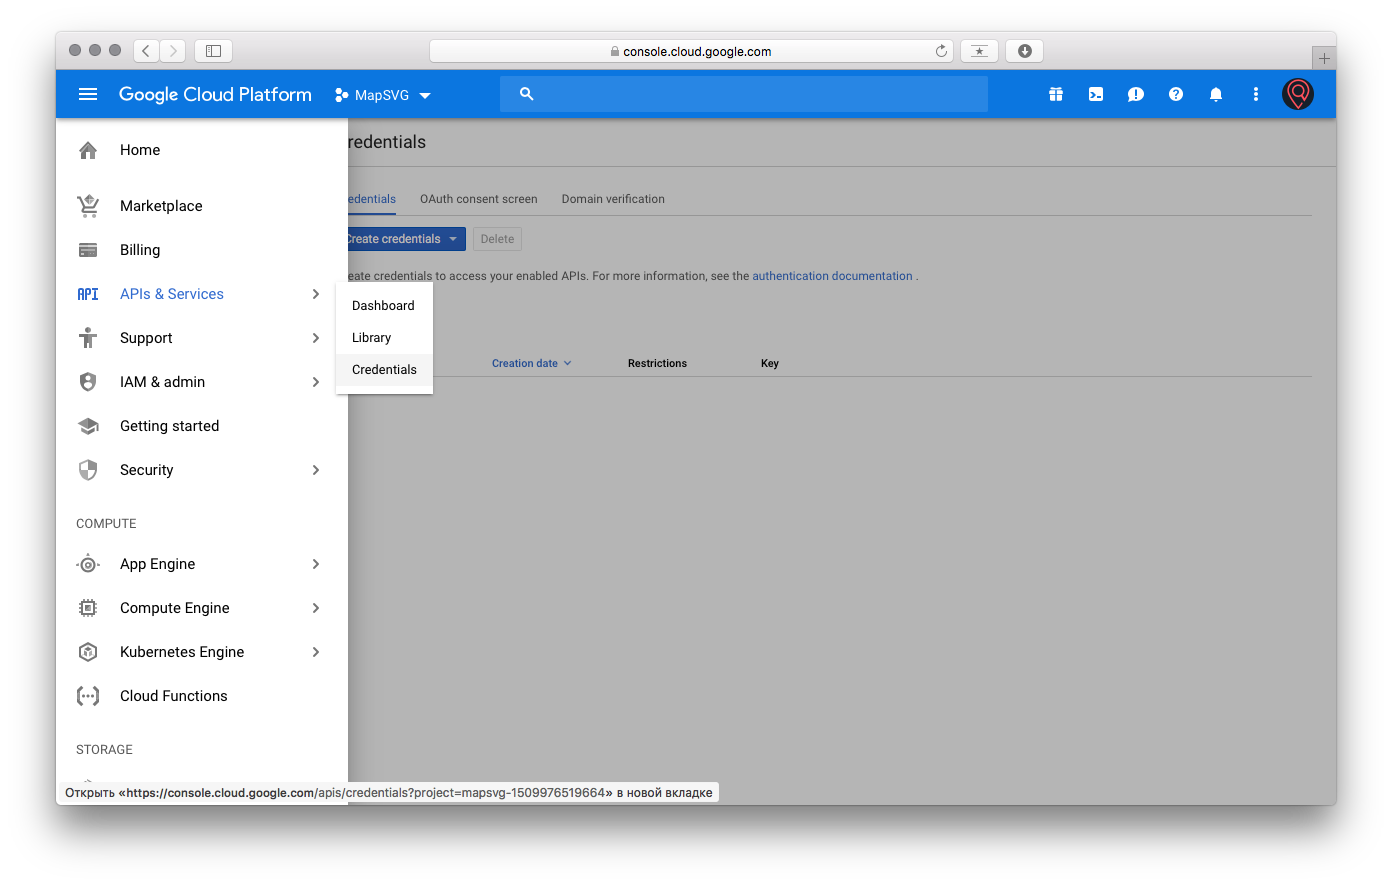Viewport: 1392px width, 885px height.
Task: Click the APIs & Services label
Action: (172, 294)
